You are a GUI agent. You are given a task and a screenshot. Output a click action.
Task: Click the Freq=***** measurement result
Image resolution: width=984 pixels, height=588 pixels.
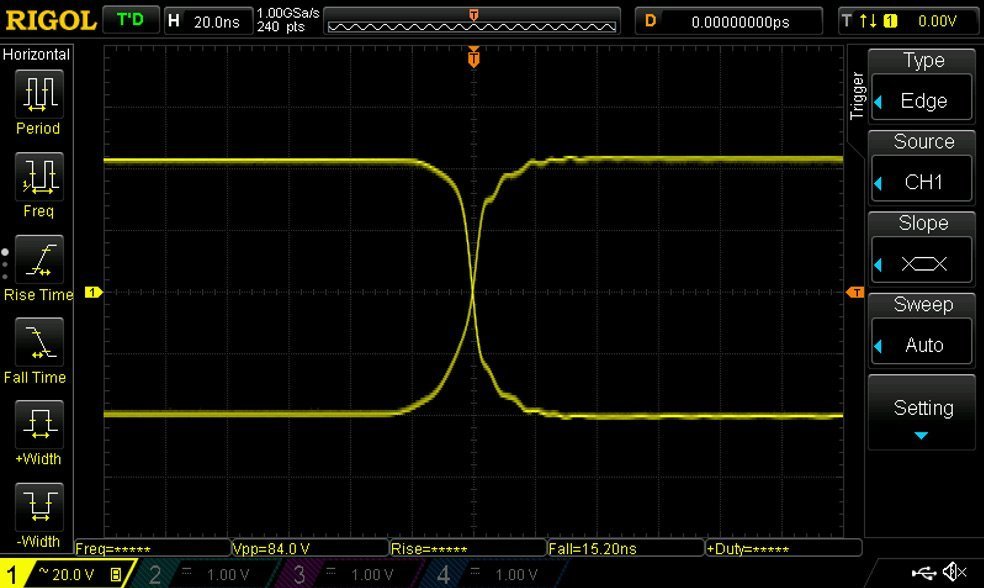[x=152, y=548]
